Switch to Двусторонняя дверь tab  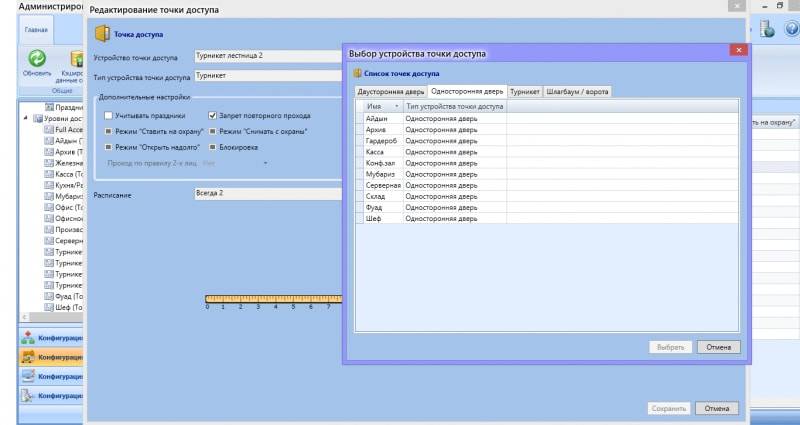[x=391, y=92]
